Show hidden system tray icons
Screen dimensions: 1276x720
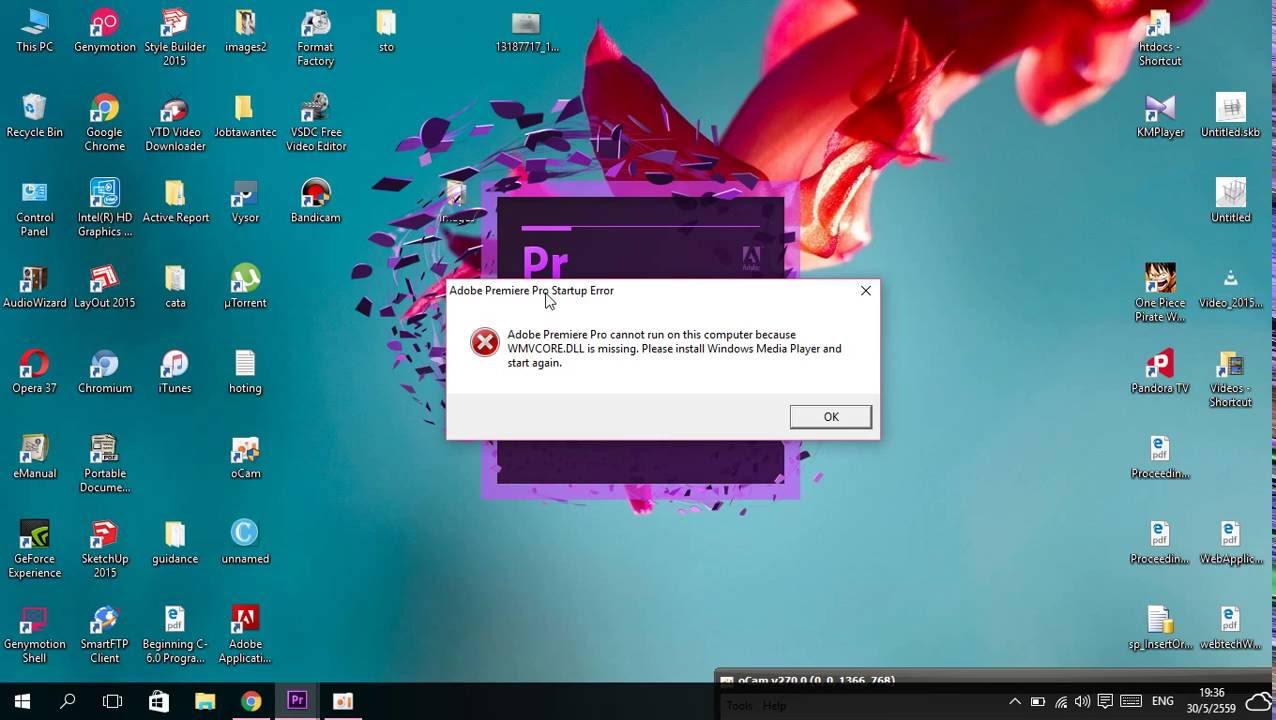1014,702
